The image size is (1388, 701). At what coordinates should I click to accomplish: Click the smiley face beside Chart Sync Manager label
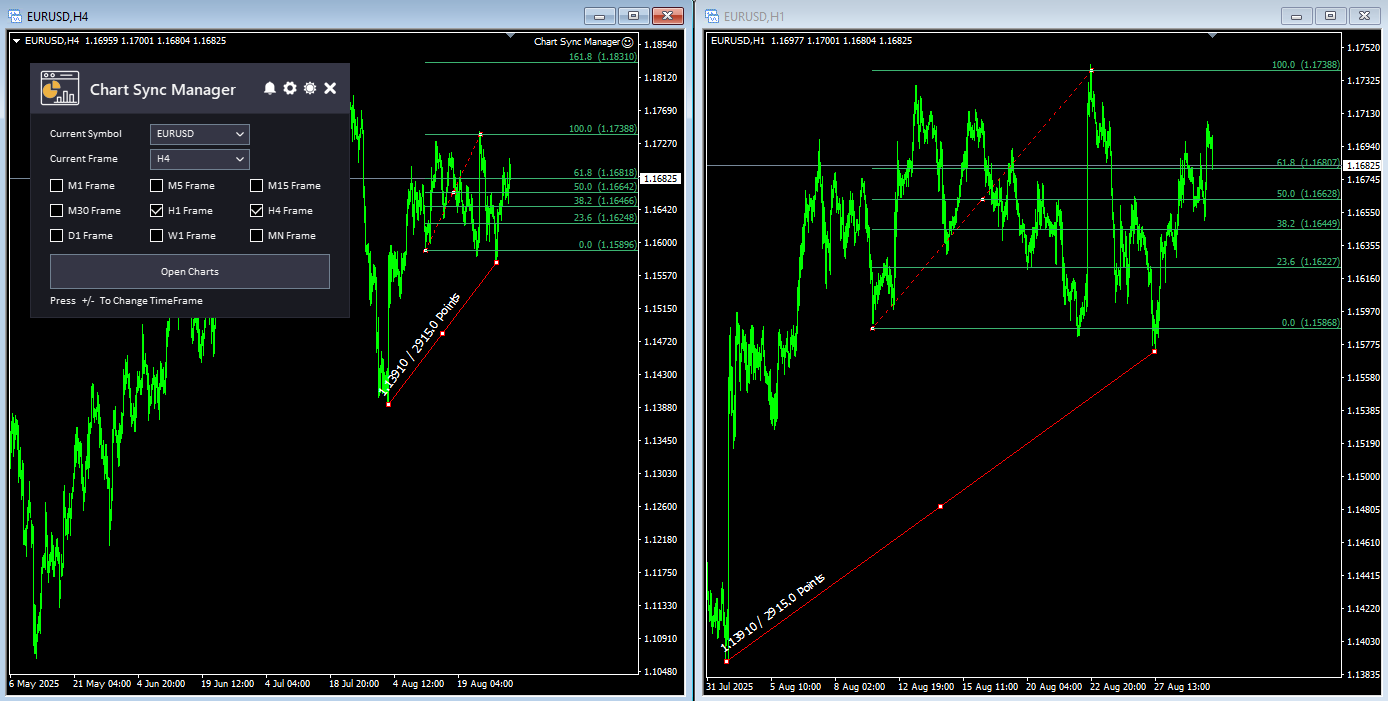[628, 42]
